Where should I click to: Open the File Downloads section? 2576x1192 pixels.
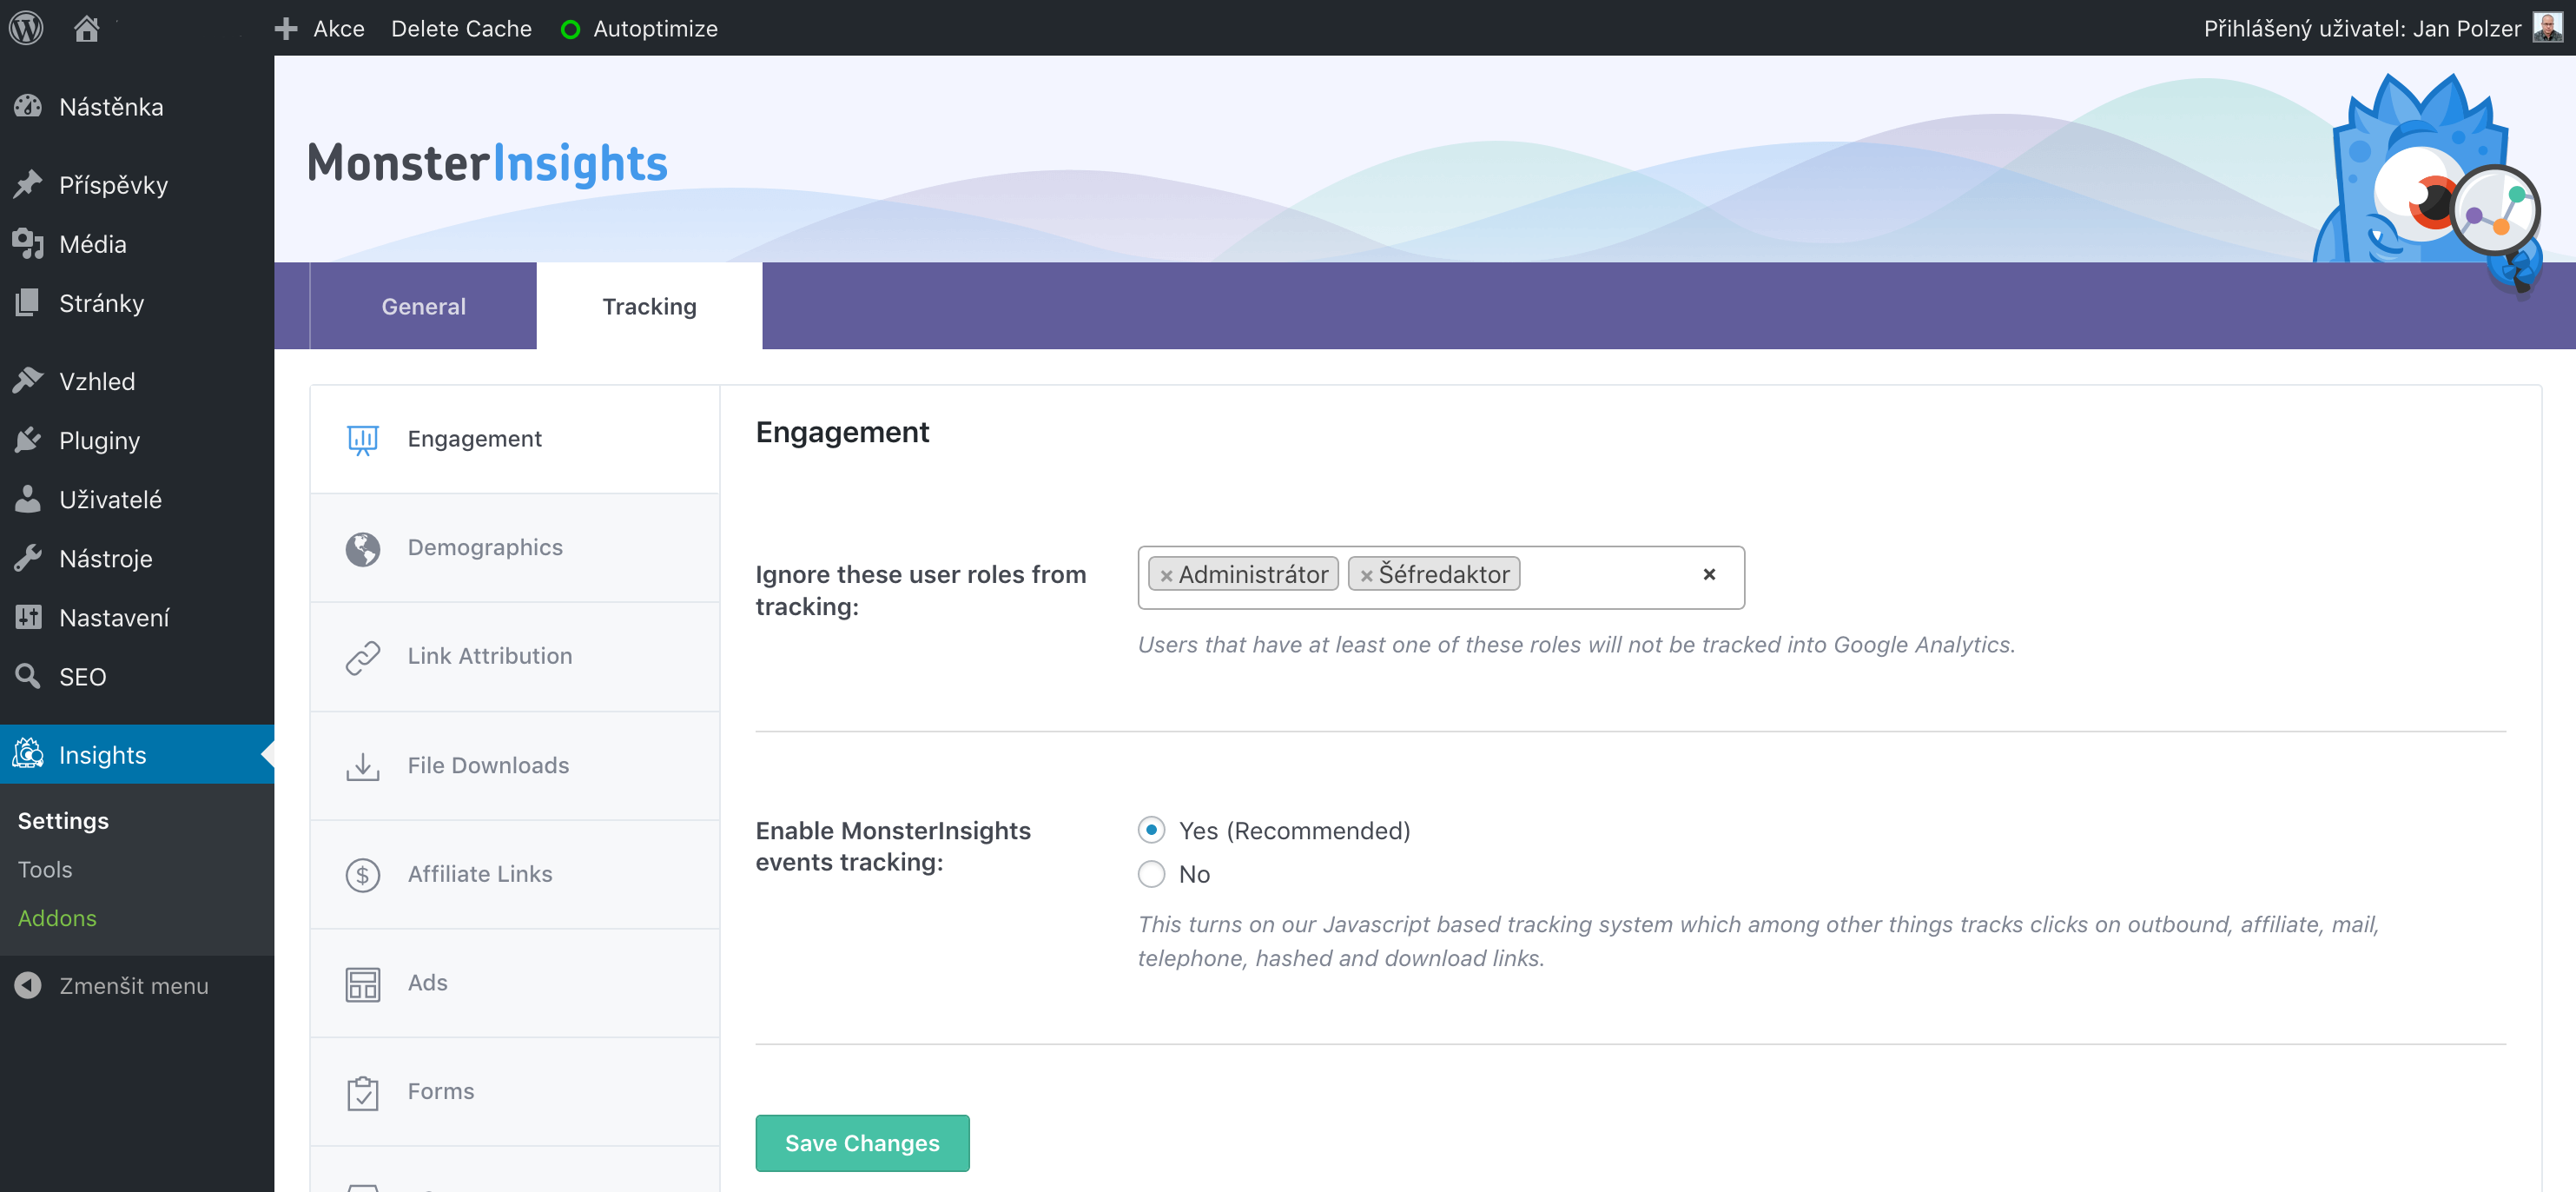pos(515,766)
